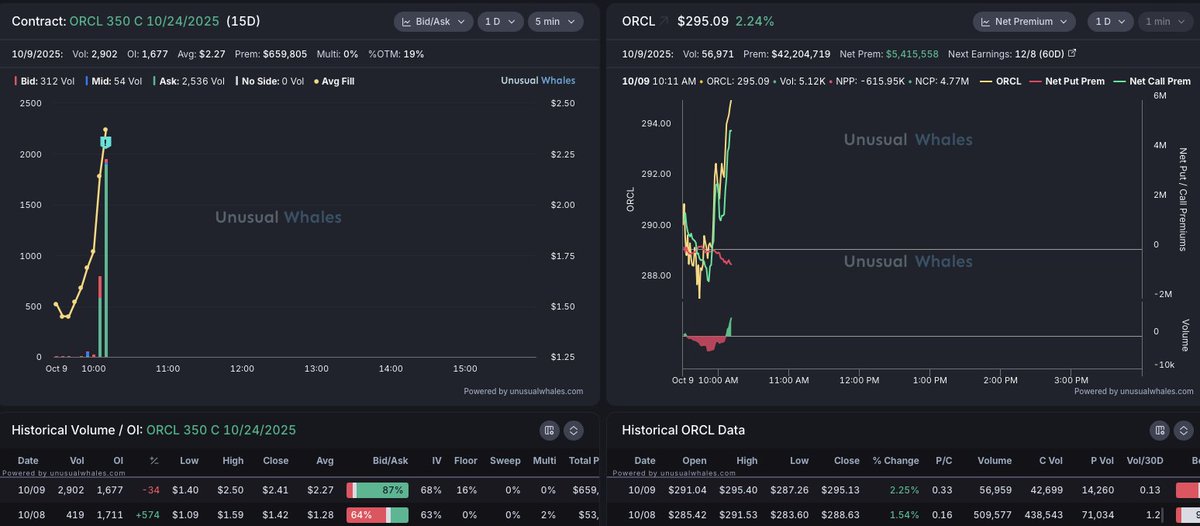This screenshot has height=526, width=1200.
Task: Click the $2.41 close cell for 10/09
Action: [276, 490]
